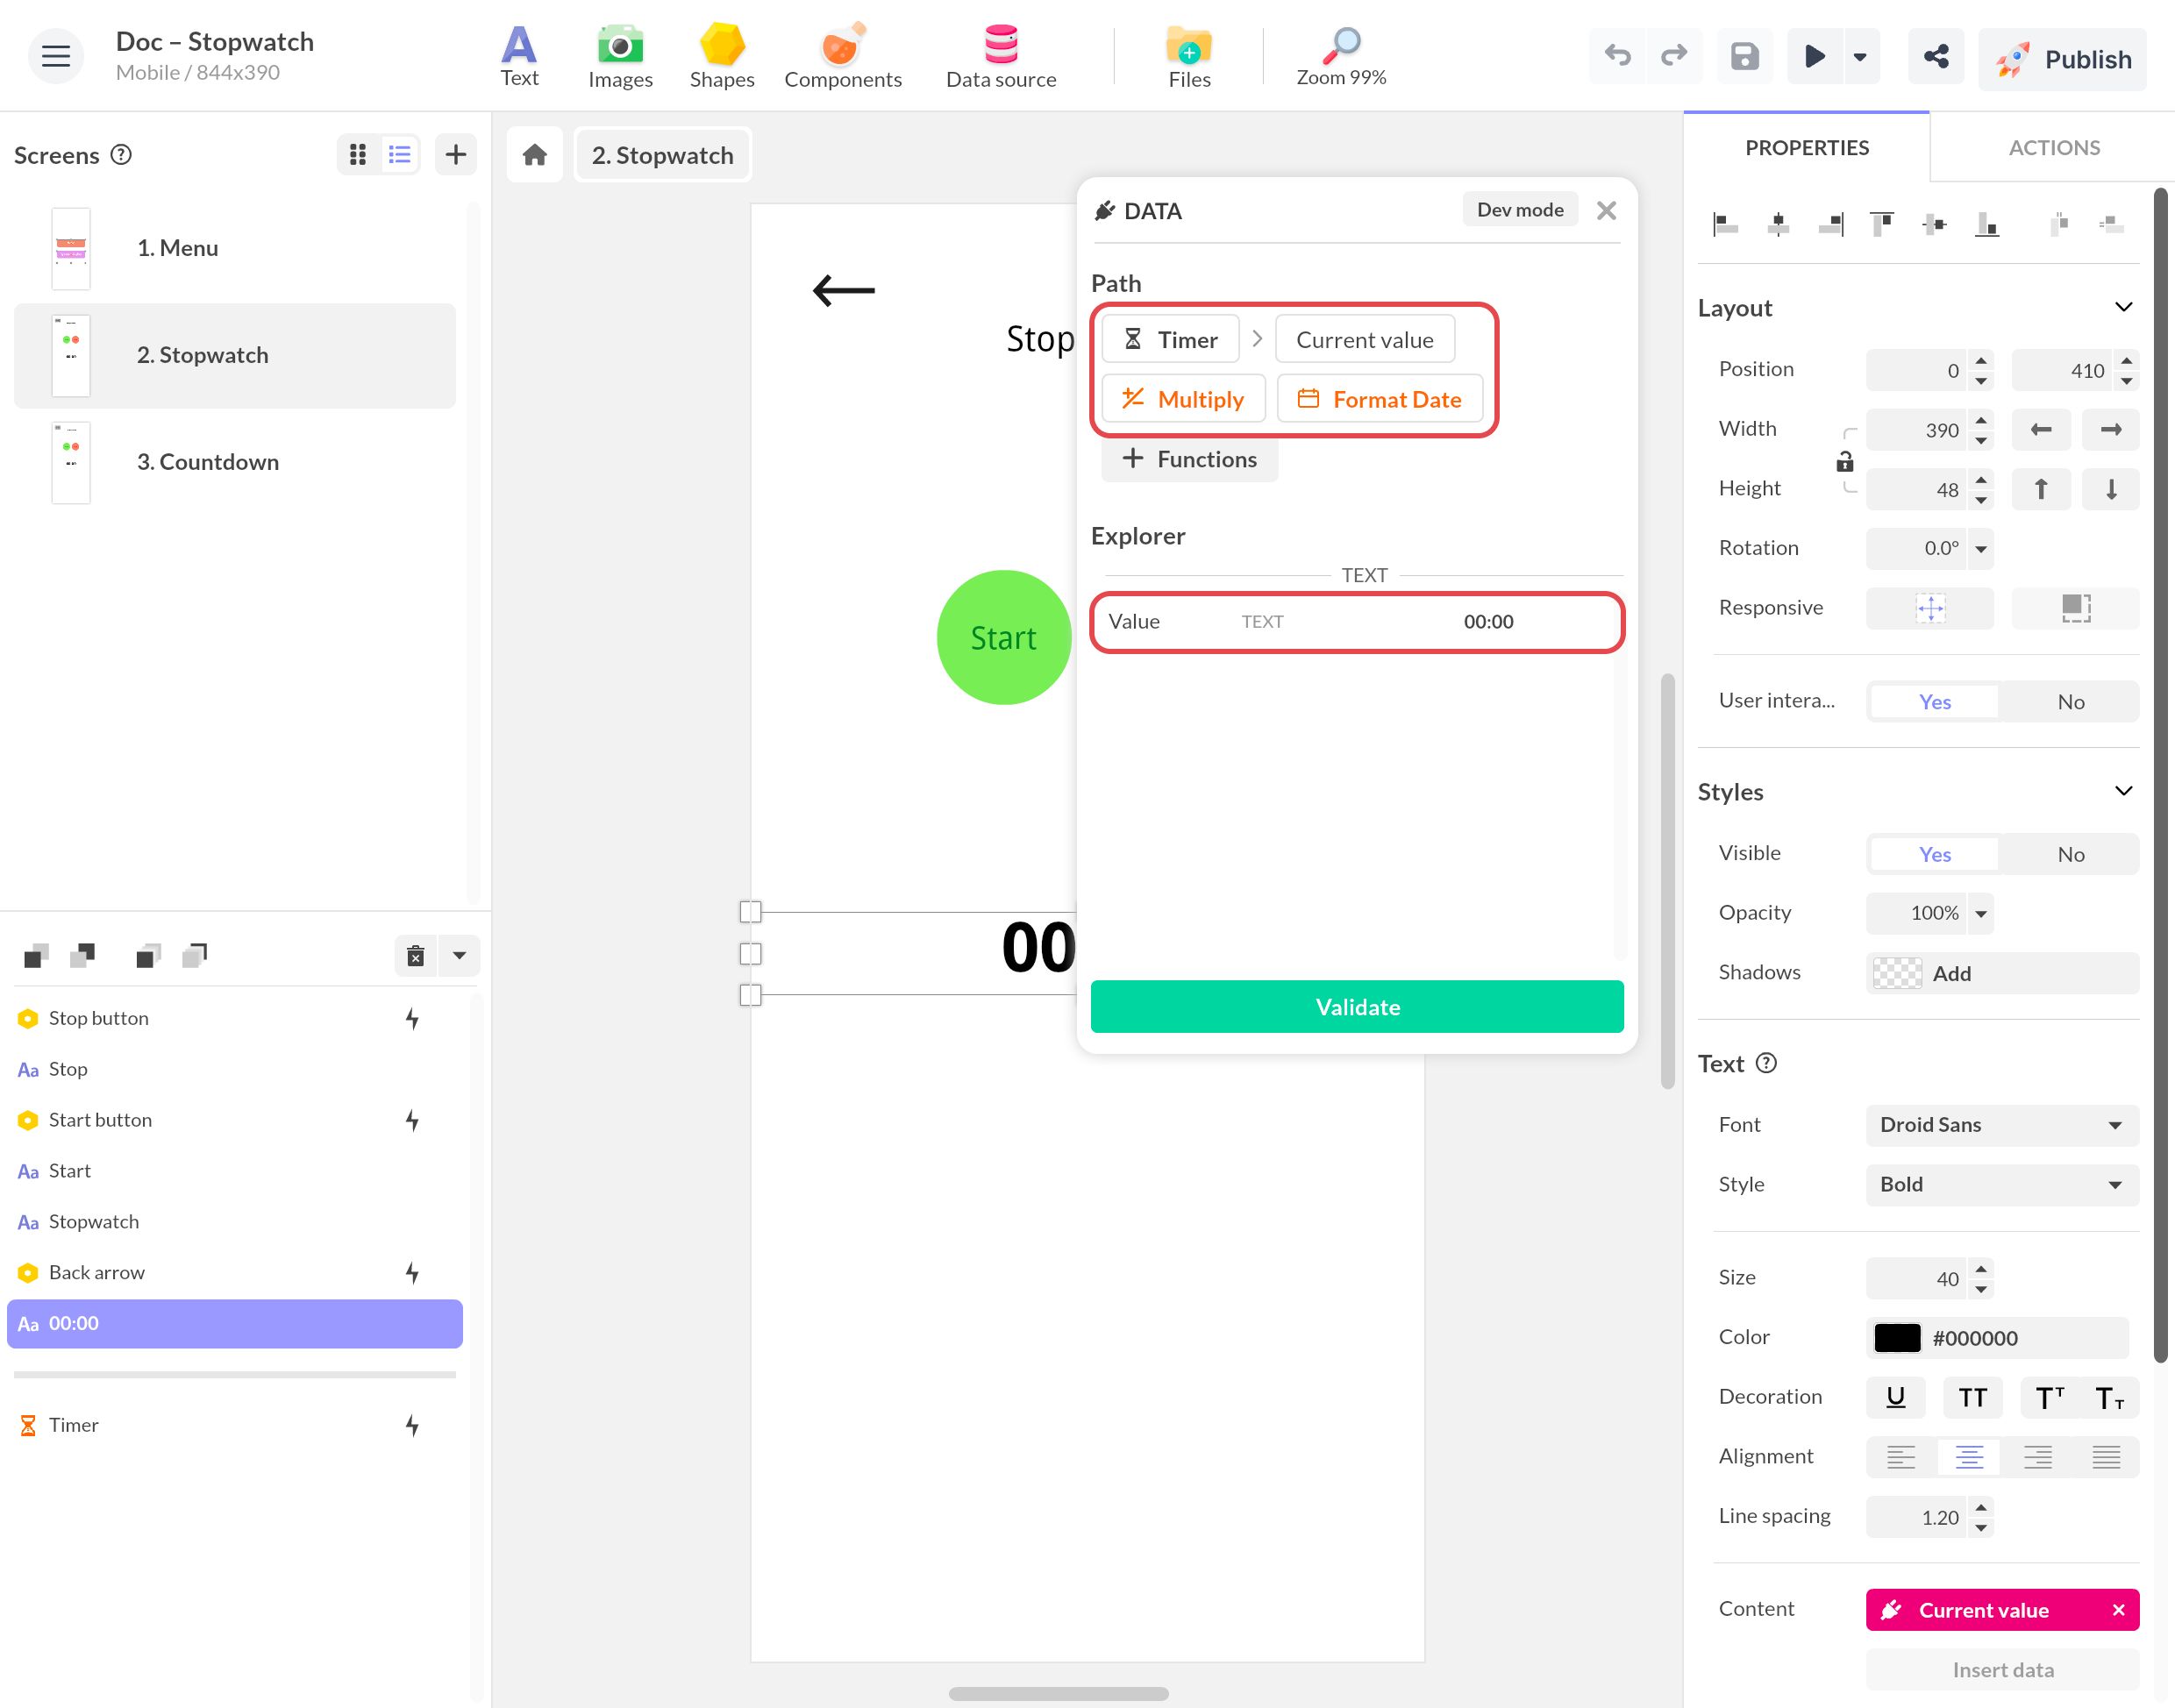Viewport: 2175px width, 1708px height.
Task: Switch to the ACTIONS tab
Action: coord(2053,148)
